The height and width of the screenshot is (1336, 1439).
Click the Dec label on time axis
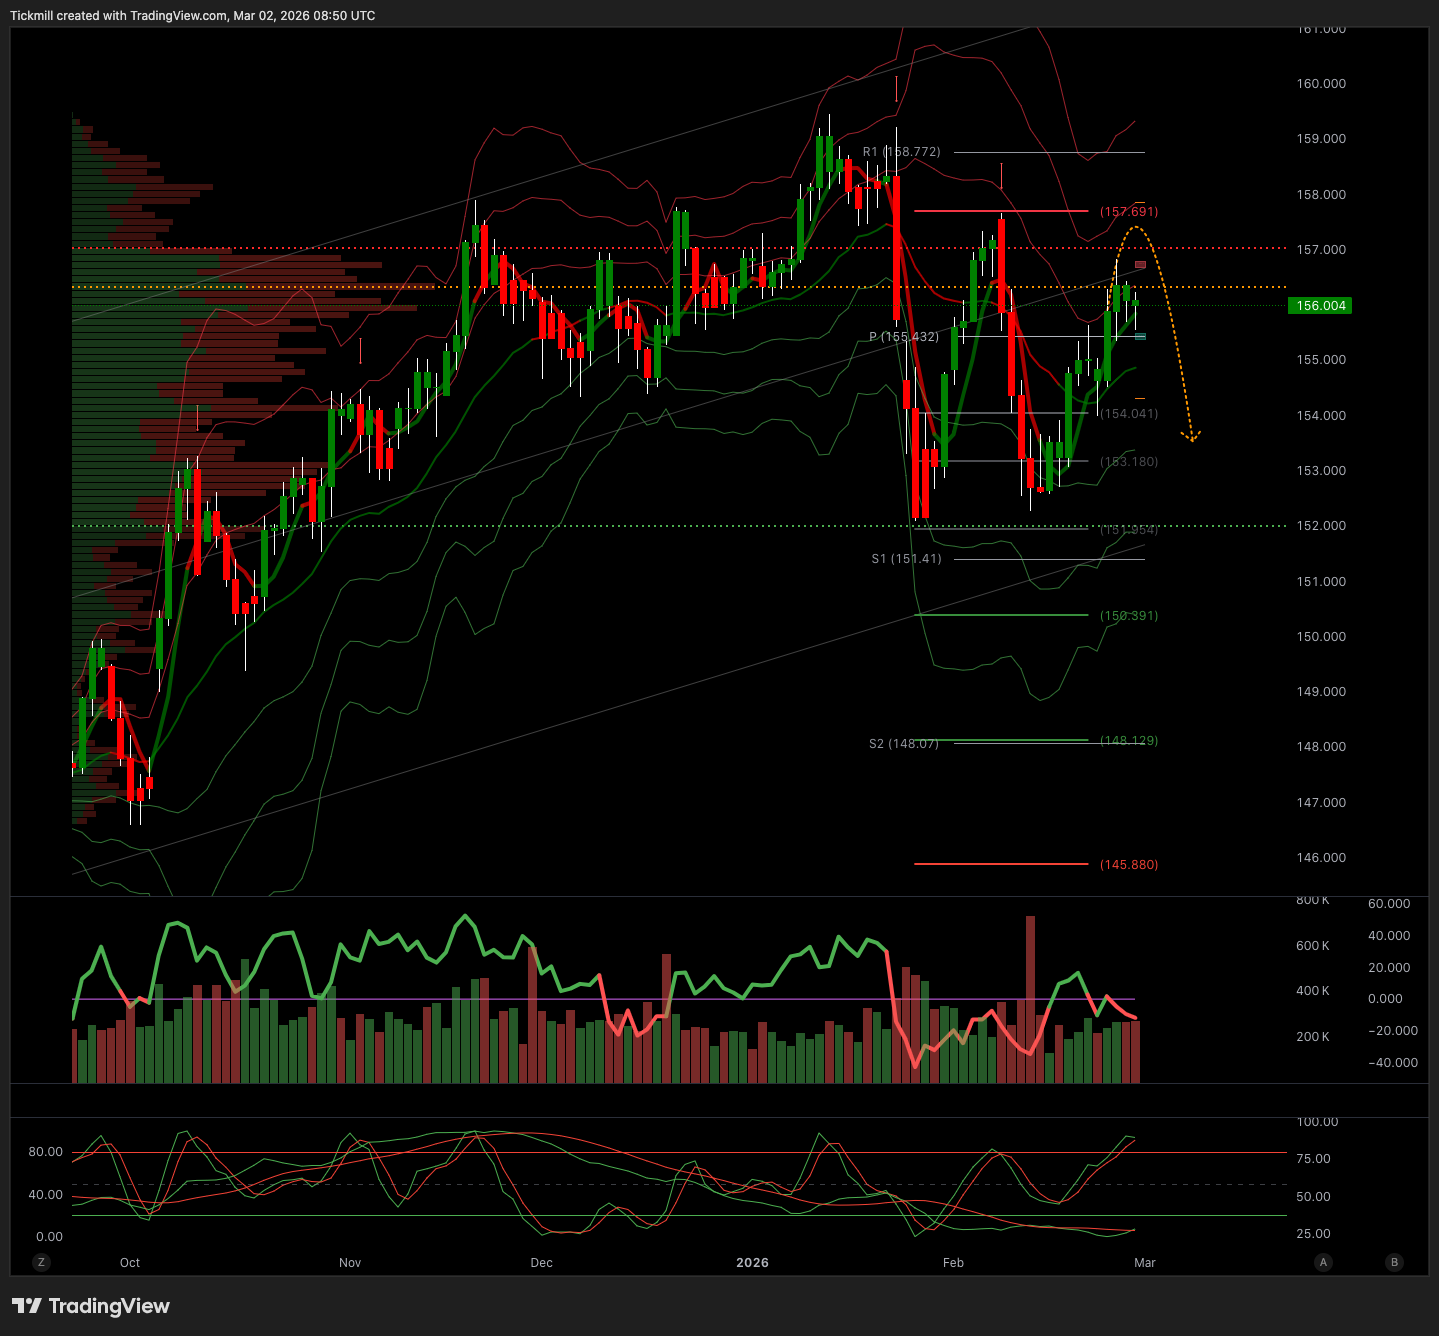(541, 1263)
